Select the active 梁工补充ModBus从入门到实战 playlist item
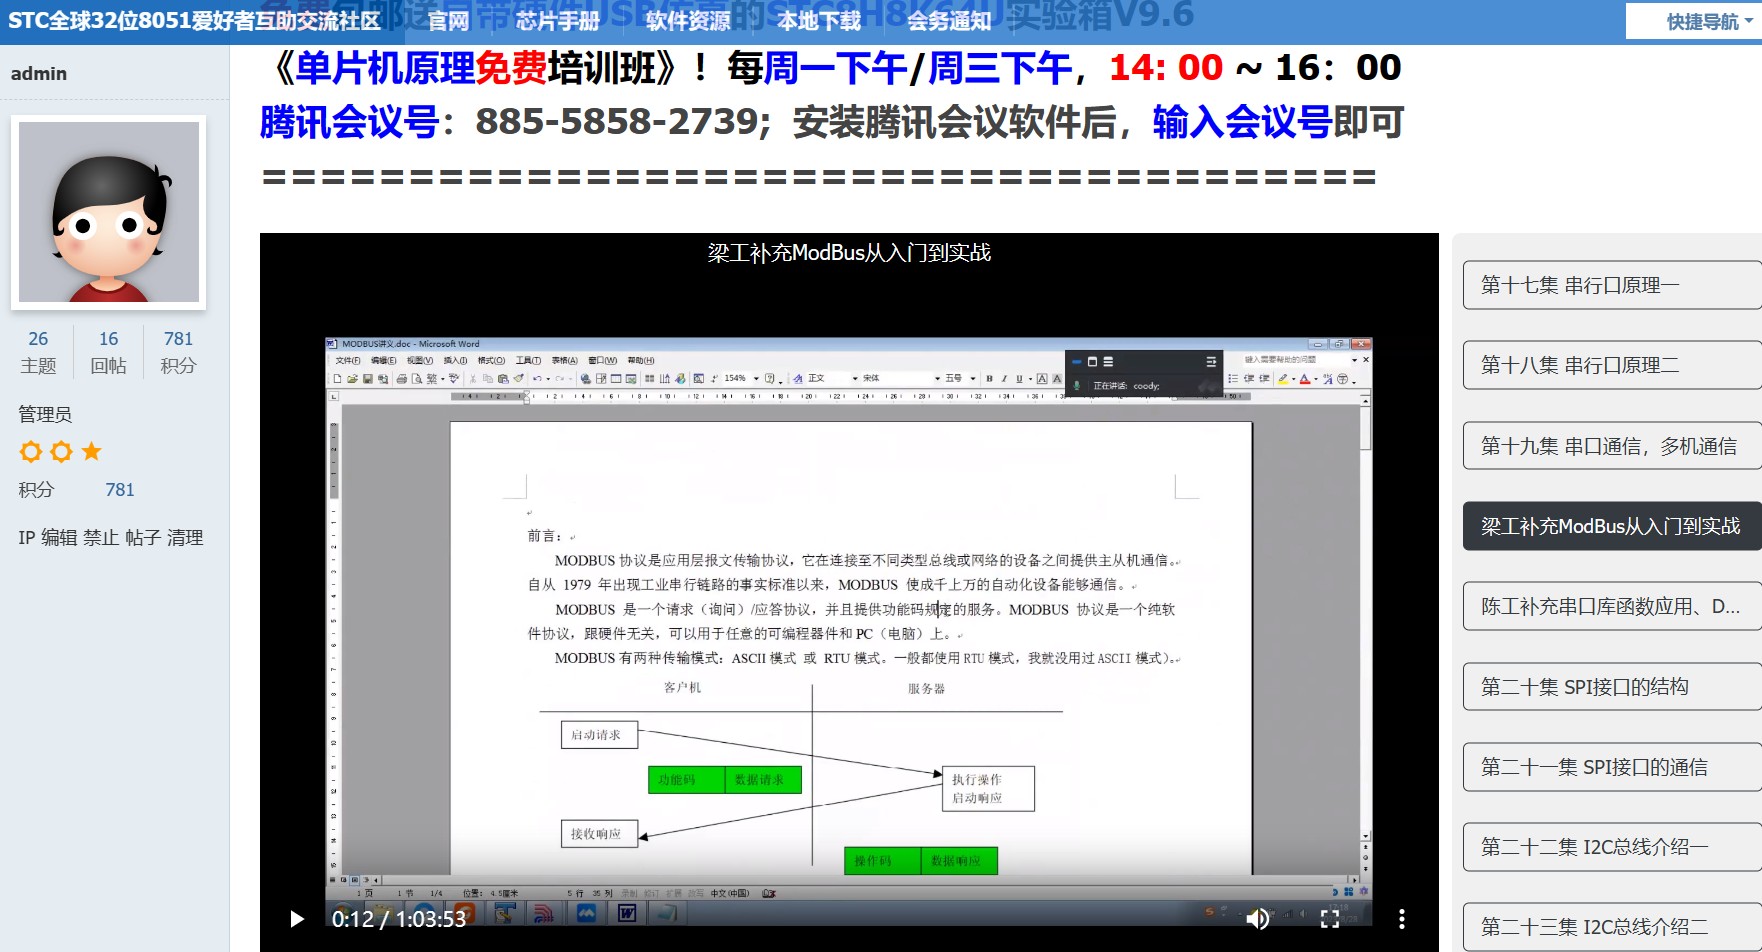This screenshot has height=952, width=1762. pyautogui.click(x=1612, y=526)
